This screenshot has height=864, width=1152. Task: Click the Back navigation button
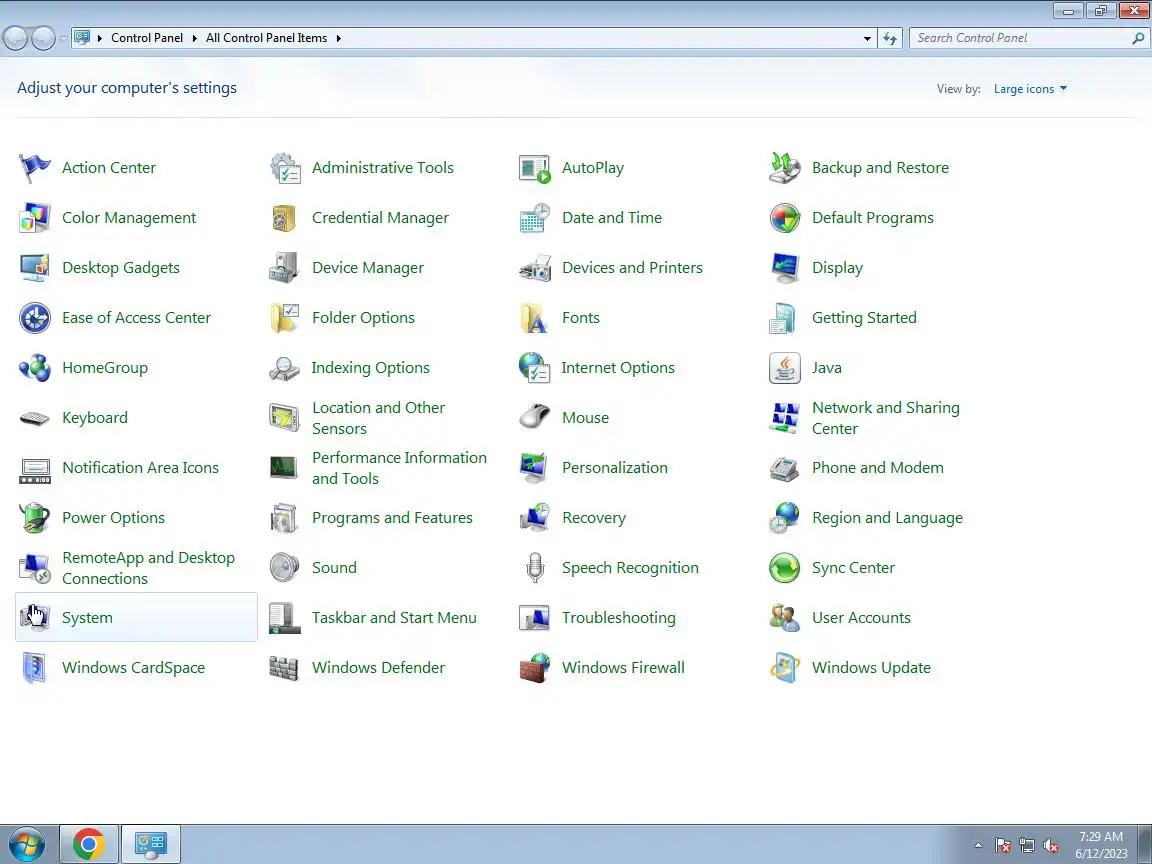(15, 38)
